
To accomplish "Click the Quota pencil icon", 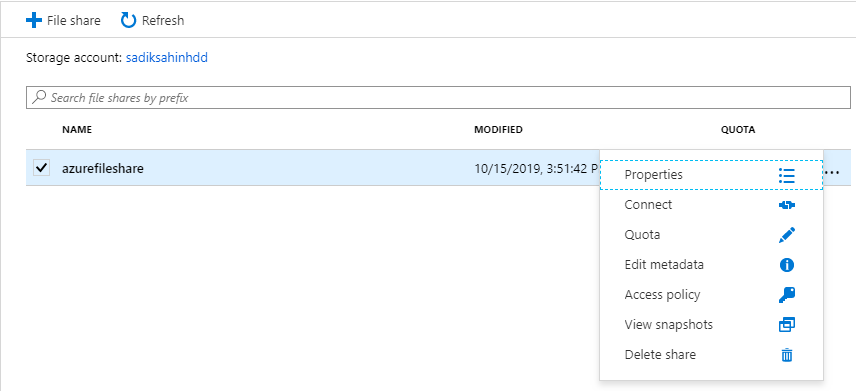I will pos(787,235).
